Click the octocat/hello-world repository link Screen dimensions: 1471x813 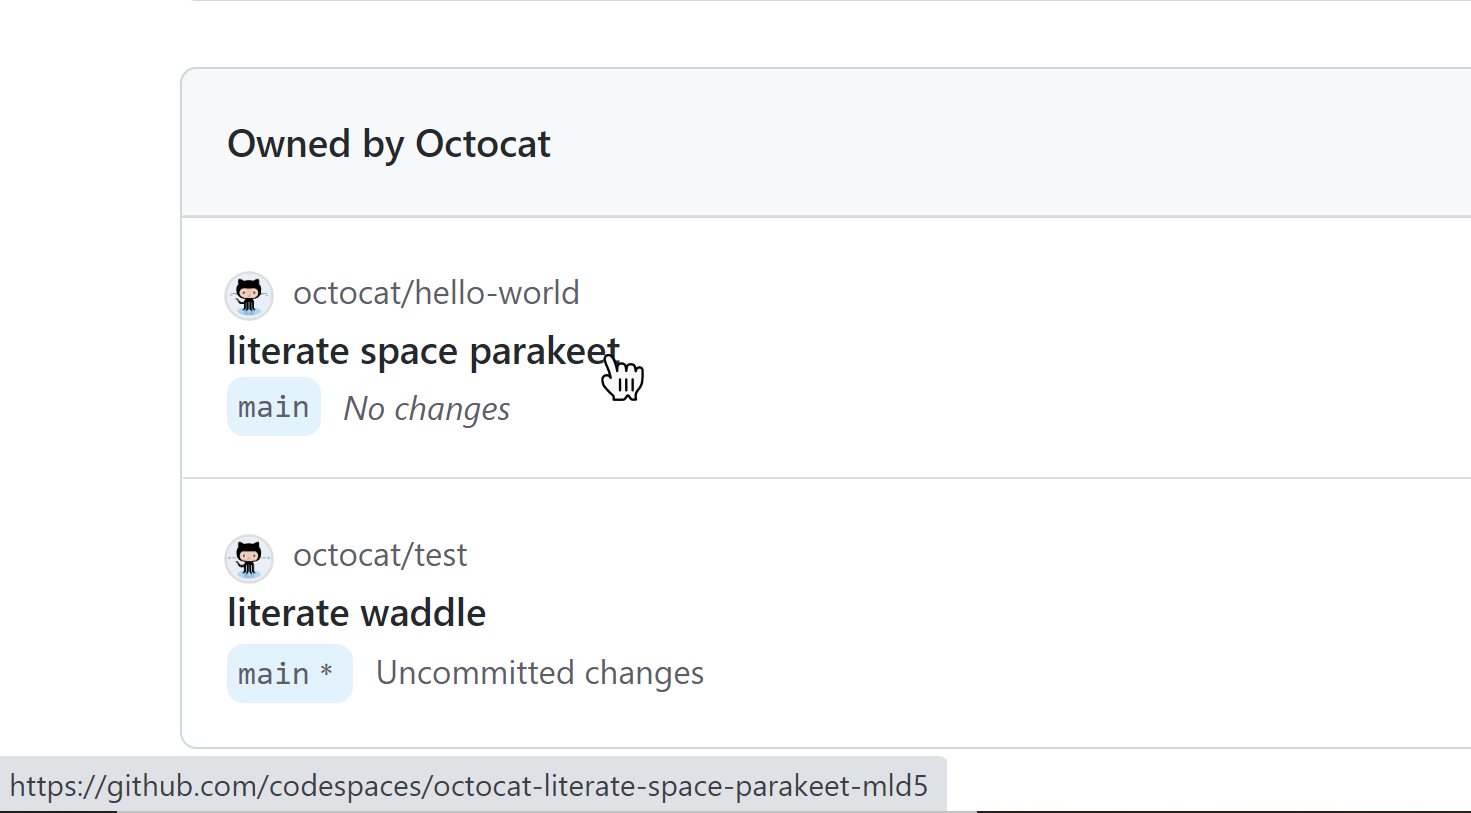click(x=436, y=292)
